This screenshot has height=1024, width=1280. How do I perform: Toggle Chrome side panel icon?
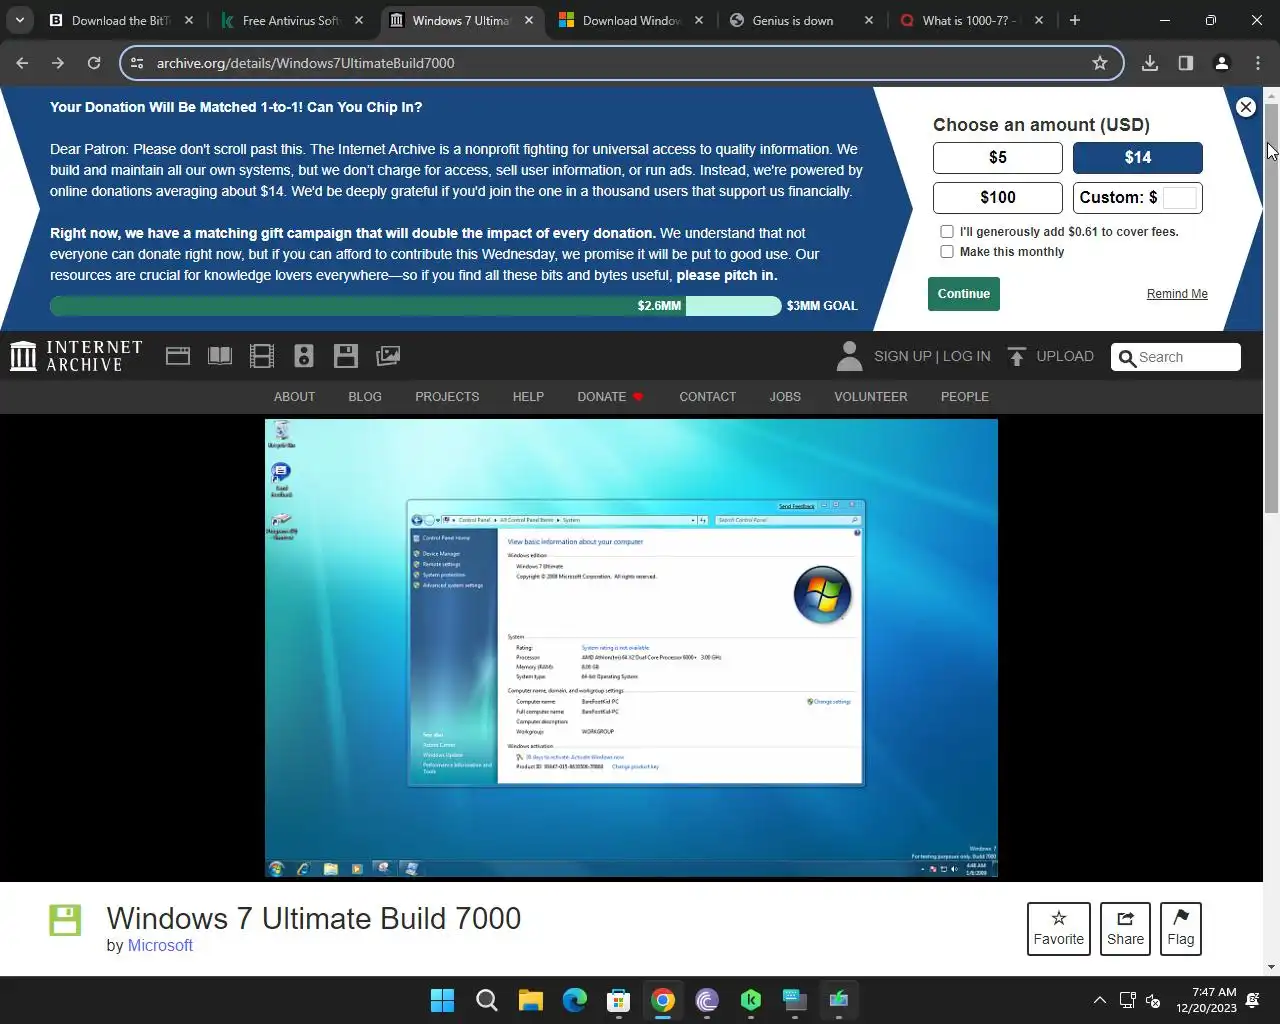coord(1186,63)
